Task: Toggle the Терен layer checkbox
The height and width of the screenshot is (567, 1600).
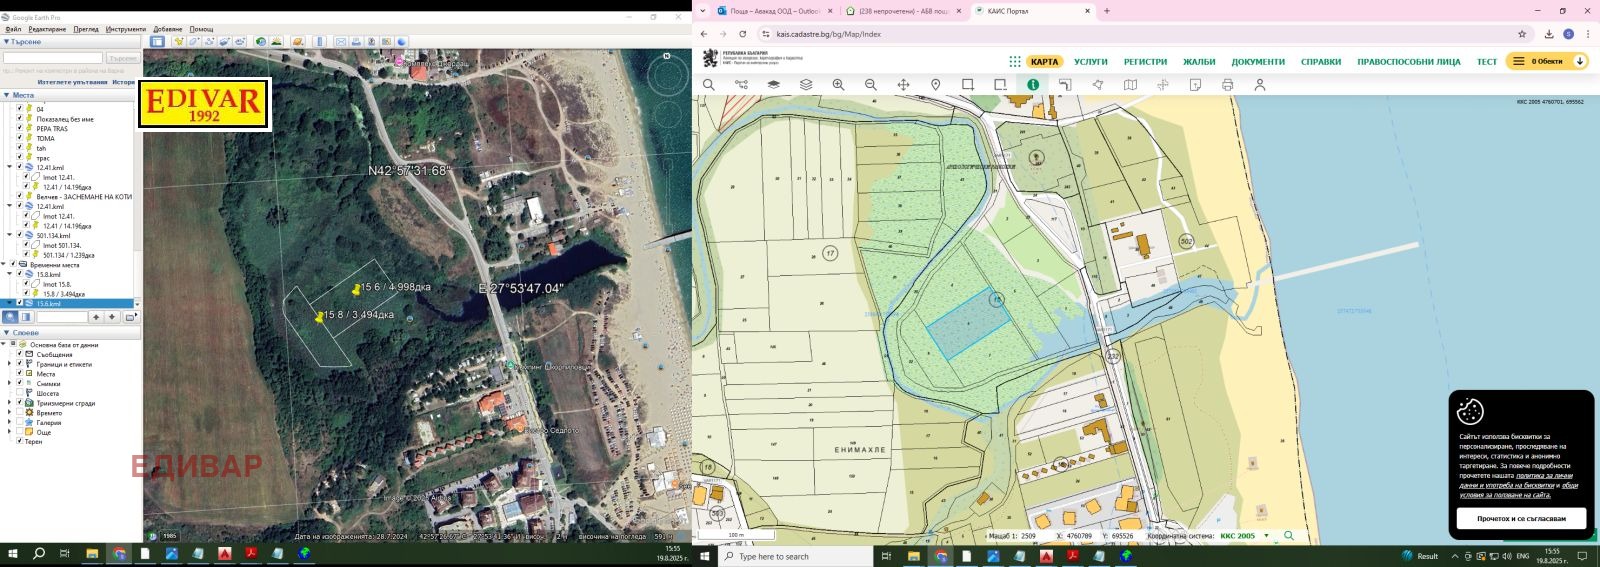Action: (20, 441)
